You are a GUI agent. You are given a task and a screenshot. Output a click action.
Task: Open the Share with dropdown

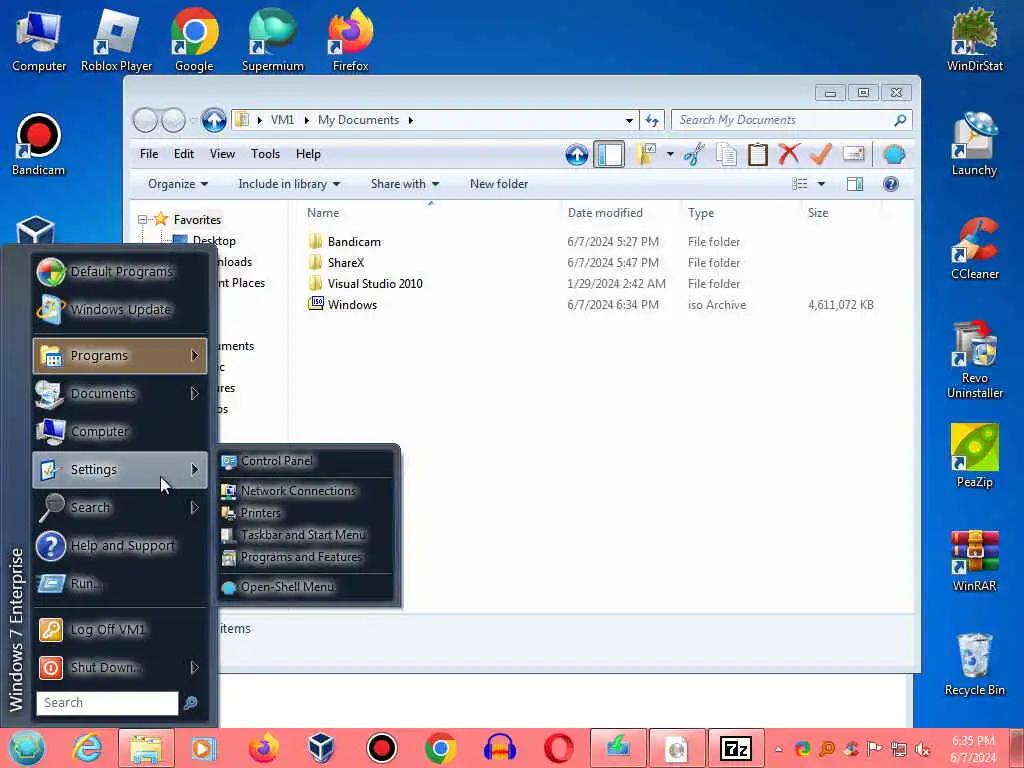(x=405, y=184)
